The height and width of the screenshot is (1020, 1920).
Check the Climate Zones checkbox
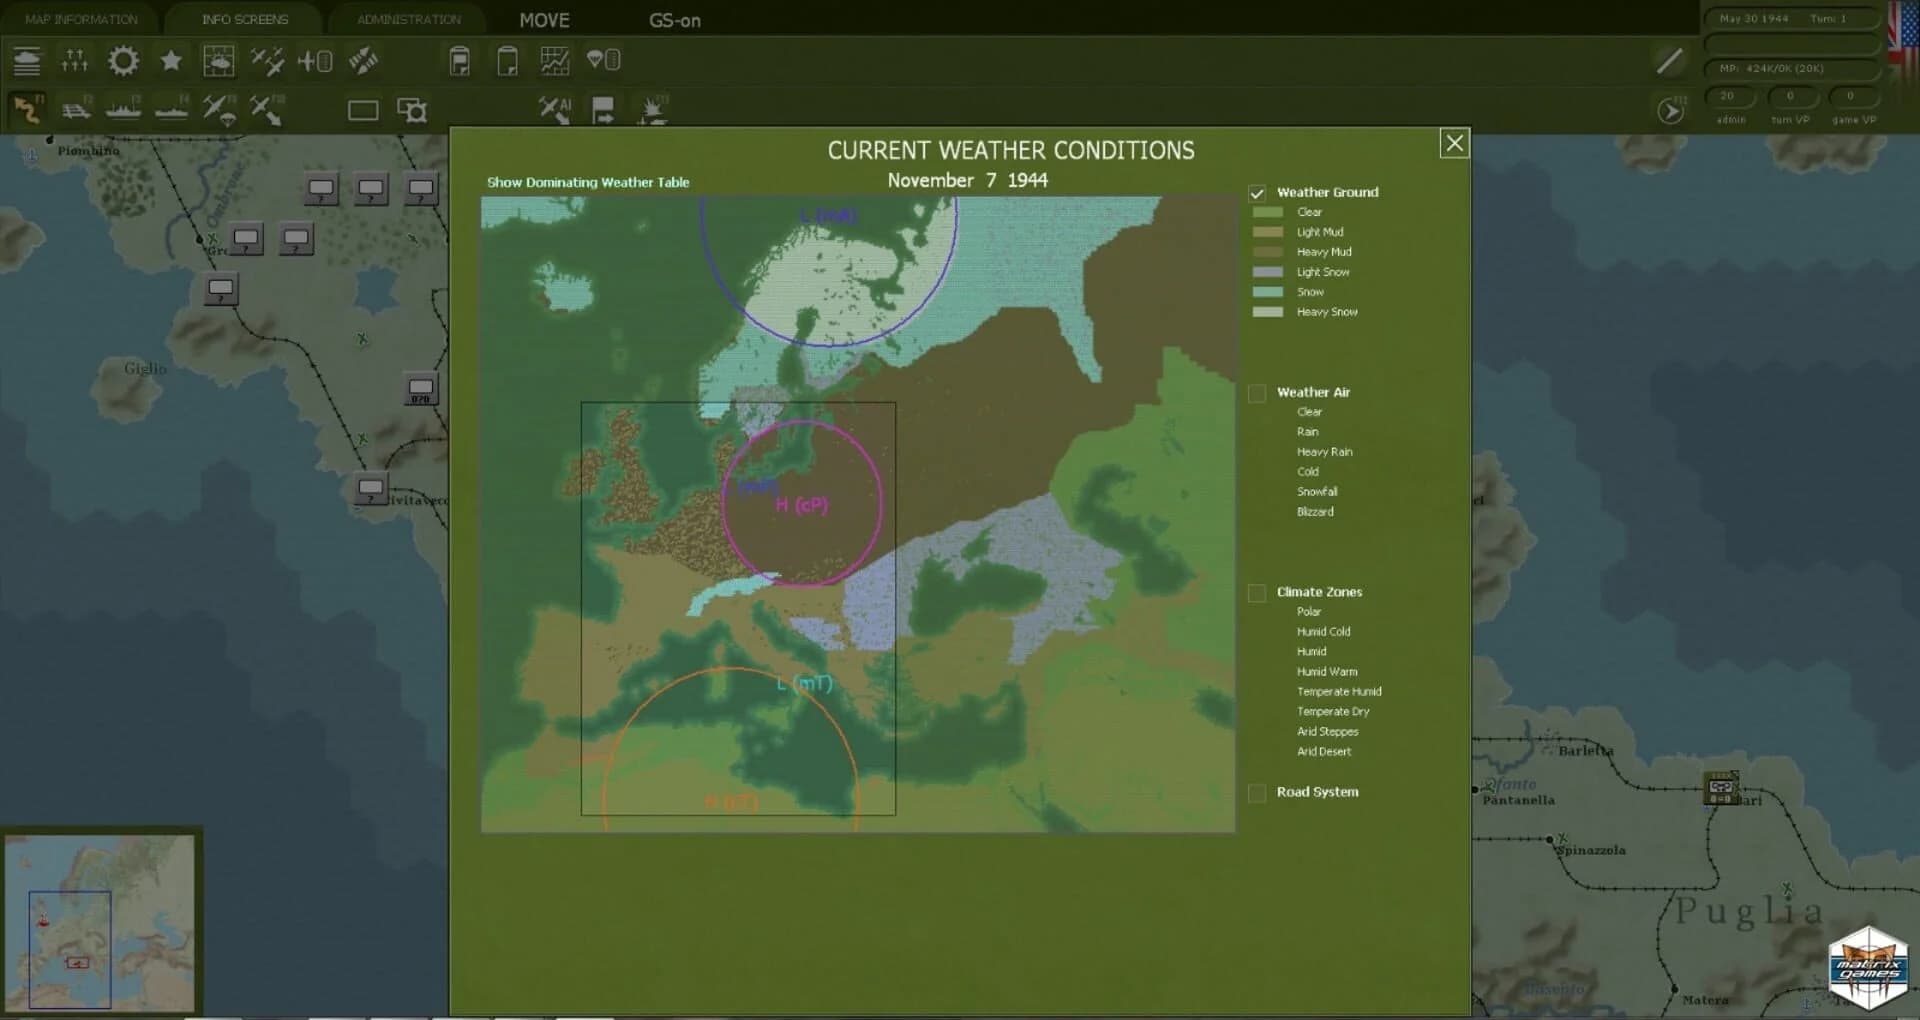click(1258, 592)
